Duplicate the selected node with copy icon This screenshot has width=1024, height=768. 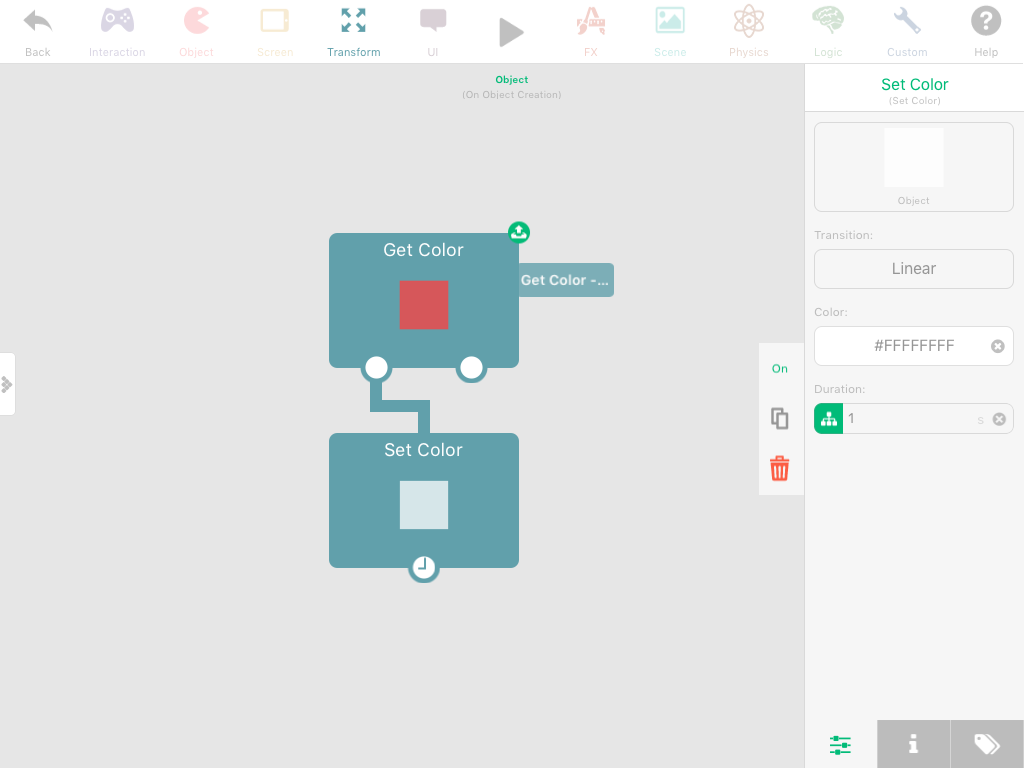click(780, 419)
